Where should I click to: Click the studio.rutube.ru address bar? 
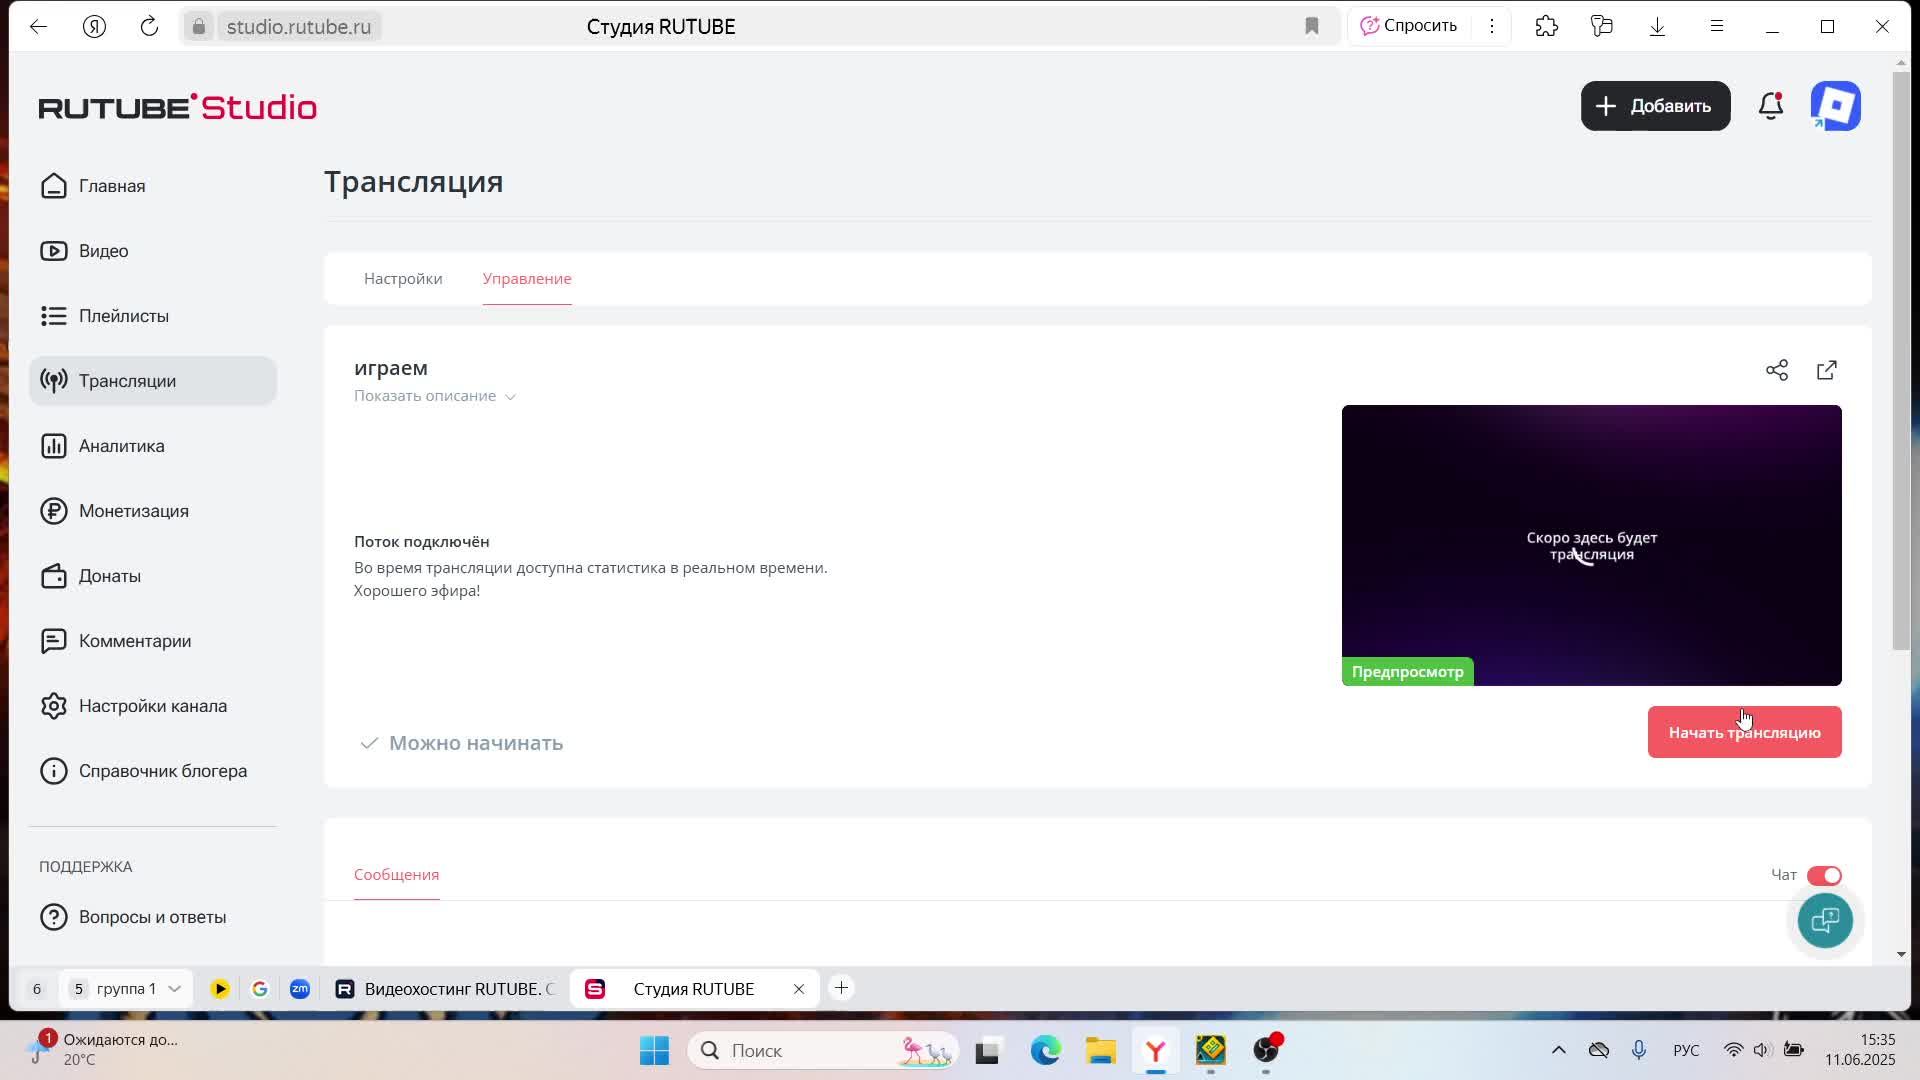click(299, 27)
